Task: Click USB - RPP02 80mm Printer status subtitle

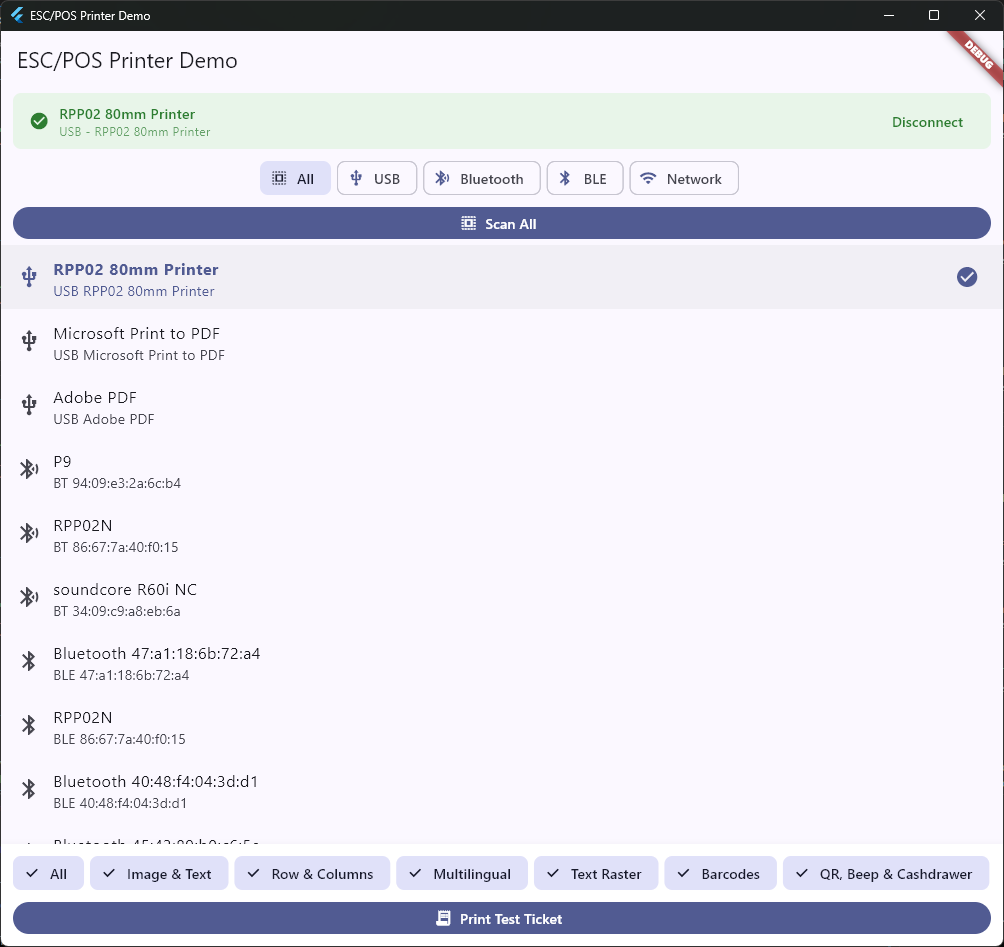Action: (134, 131)
